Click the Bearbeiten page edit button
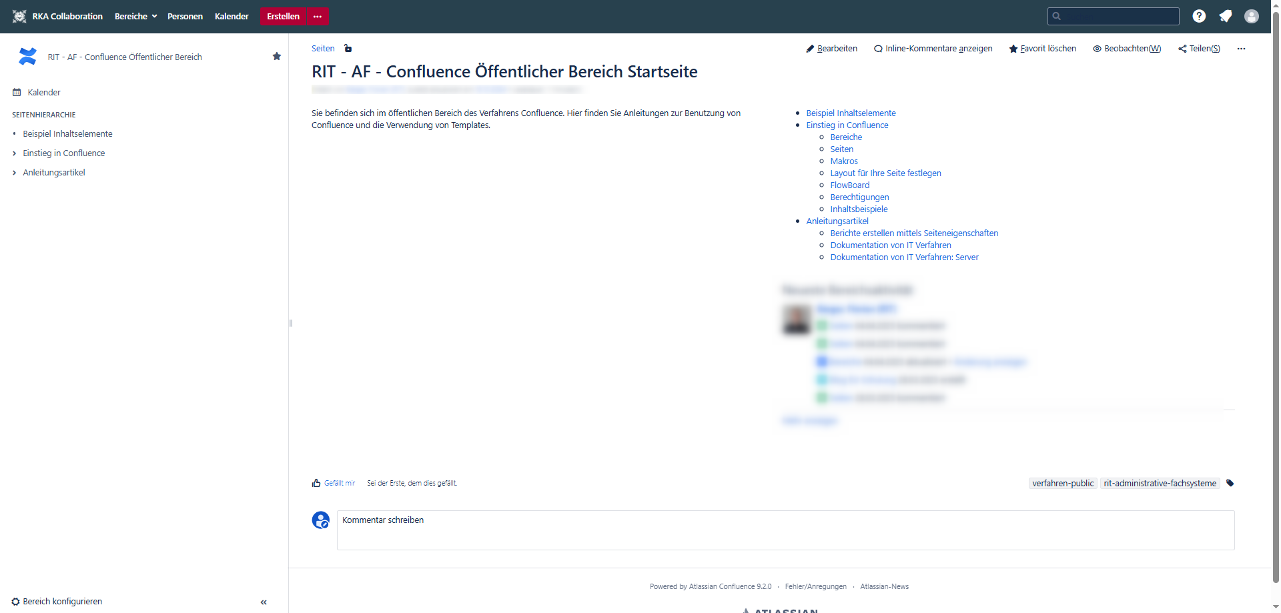1281x613 pixels. (832, 48)
